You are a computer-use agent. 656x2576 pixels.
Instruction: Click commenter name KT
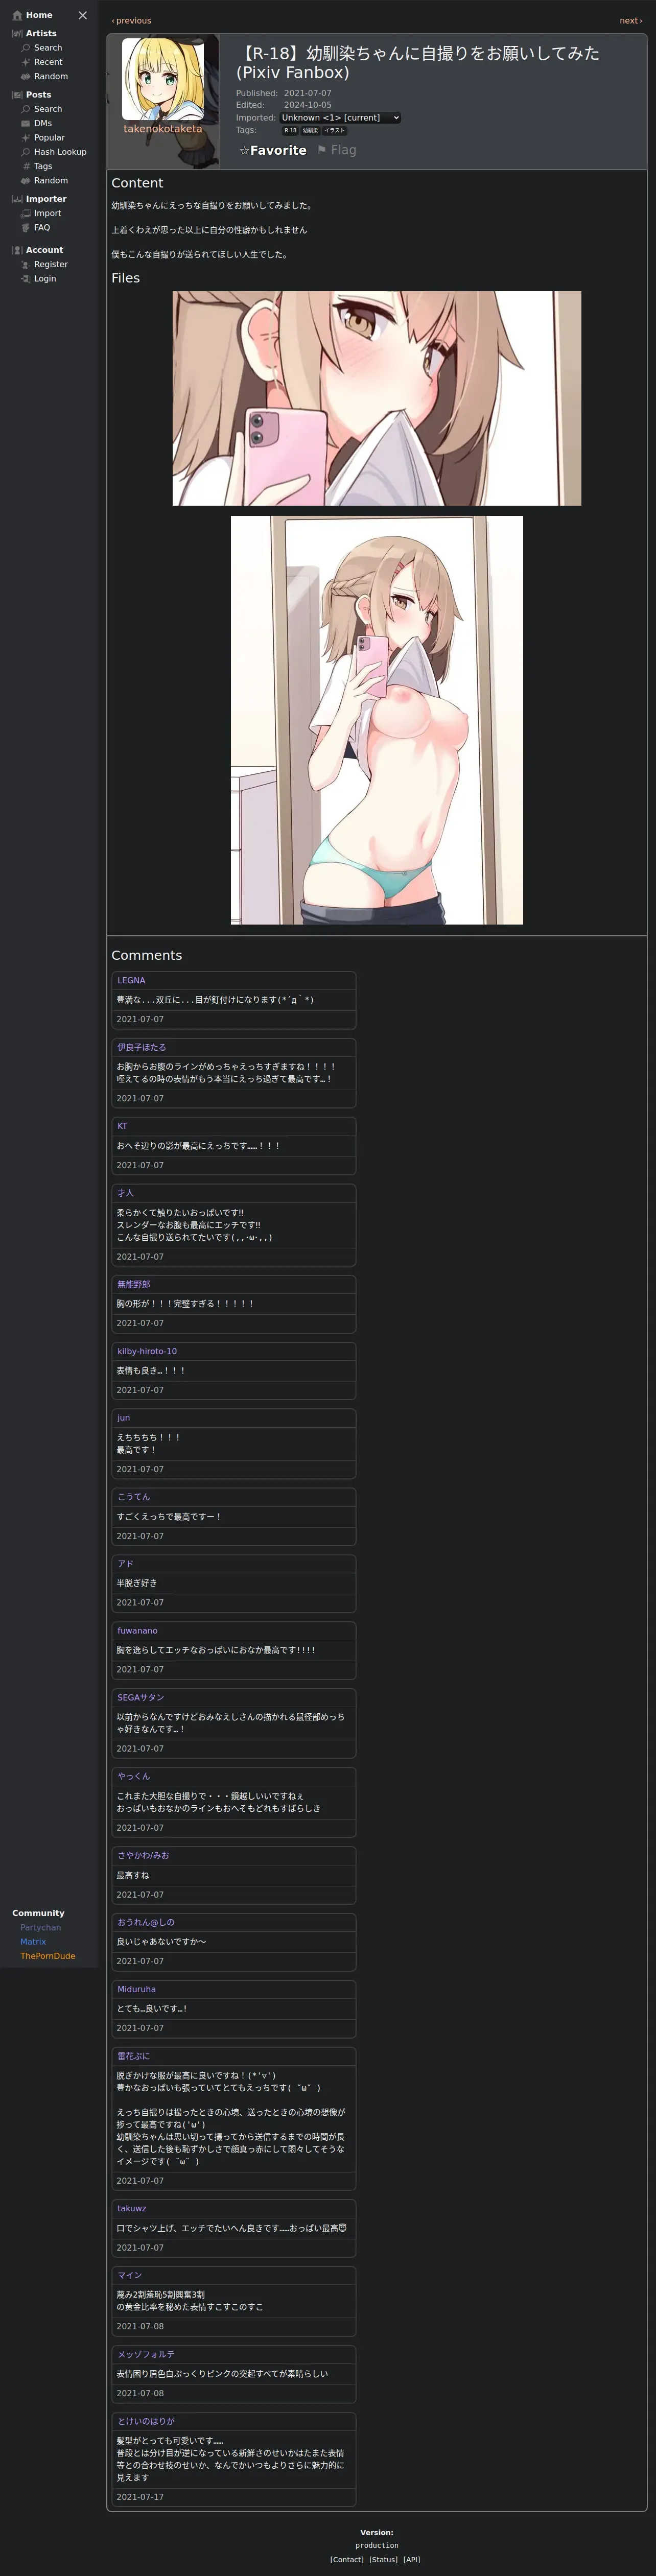122,1127
